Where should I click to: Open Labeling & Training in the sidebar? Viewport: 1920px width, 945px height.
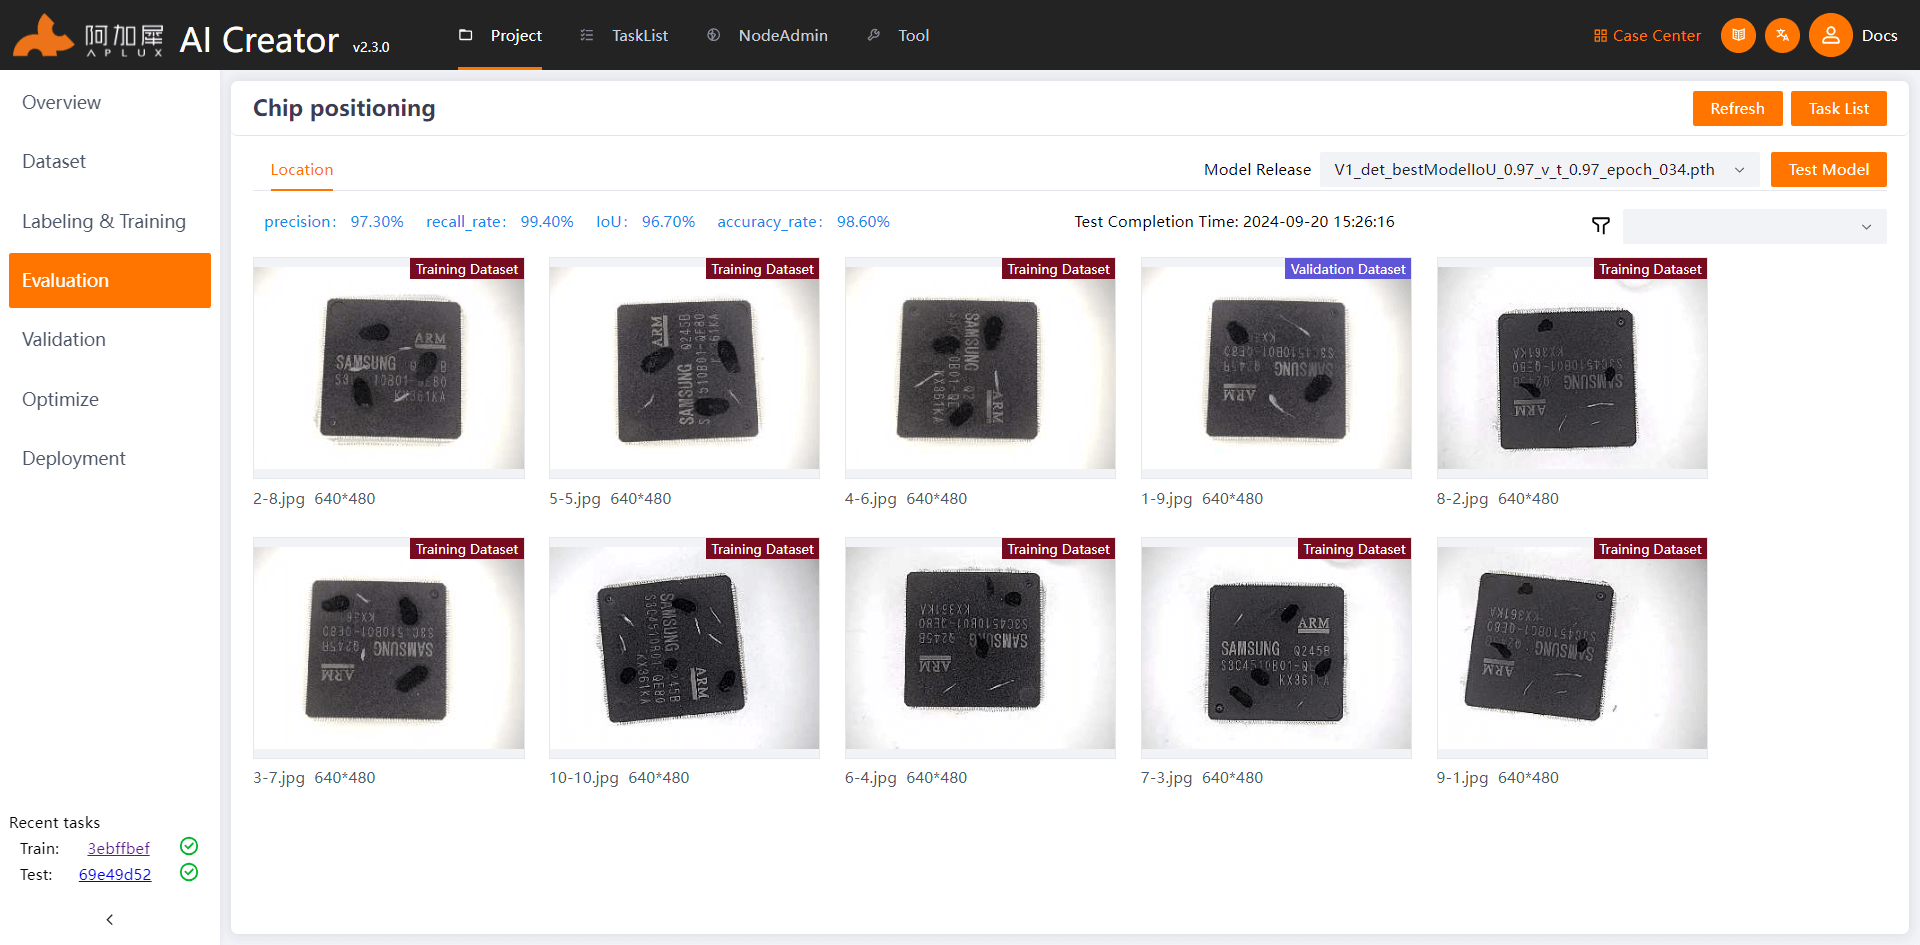(x=110, y=221)
